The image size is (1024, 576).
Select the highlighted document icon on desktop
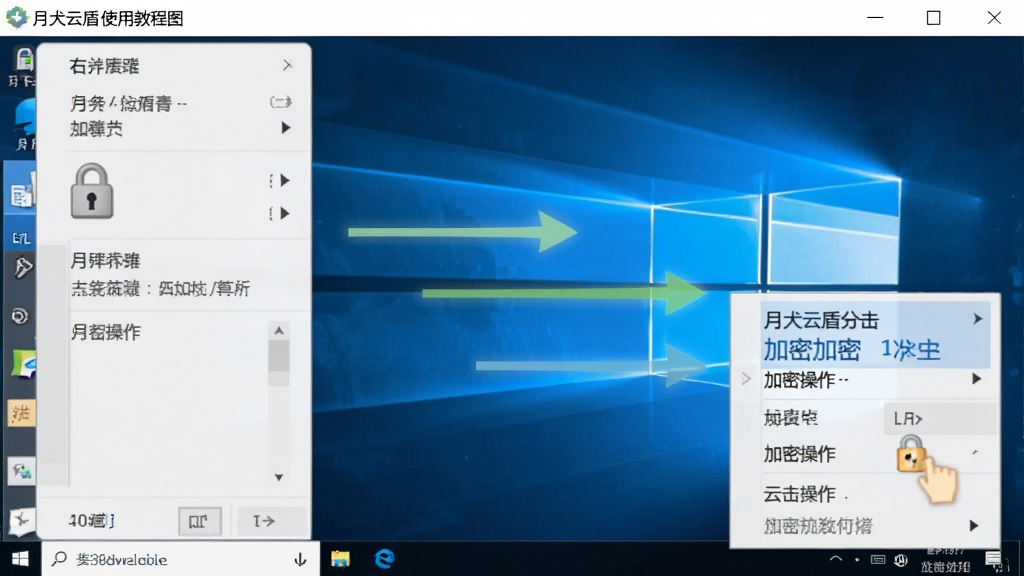20,194
